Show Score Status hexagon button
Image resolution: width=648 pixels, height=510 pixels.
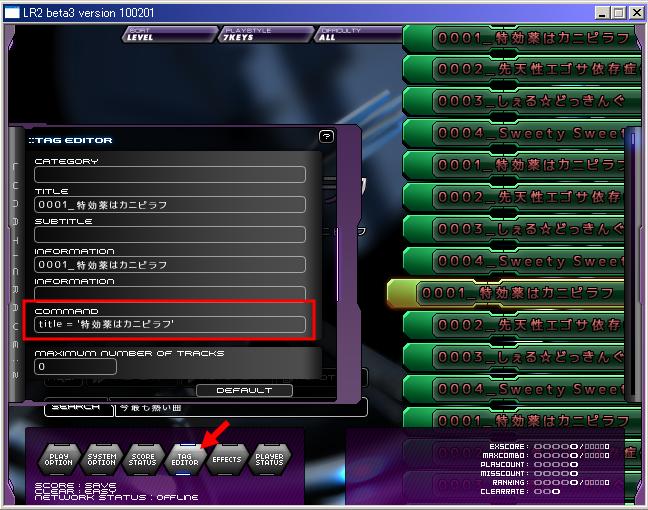(143, 460)
